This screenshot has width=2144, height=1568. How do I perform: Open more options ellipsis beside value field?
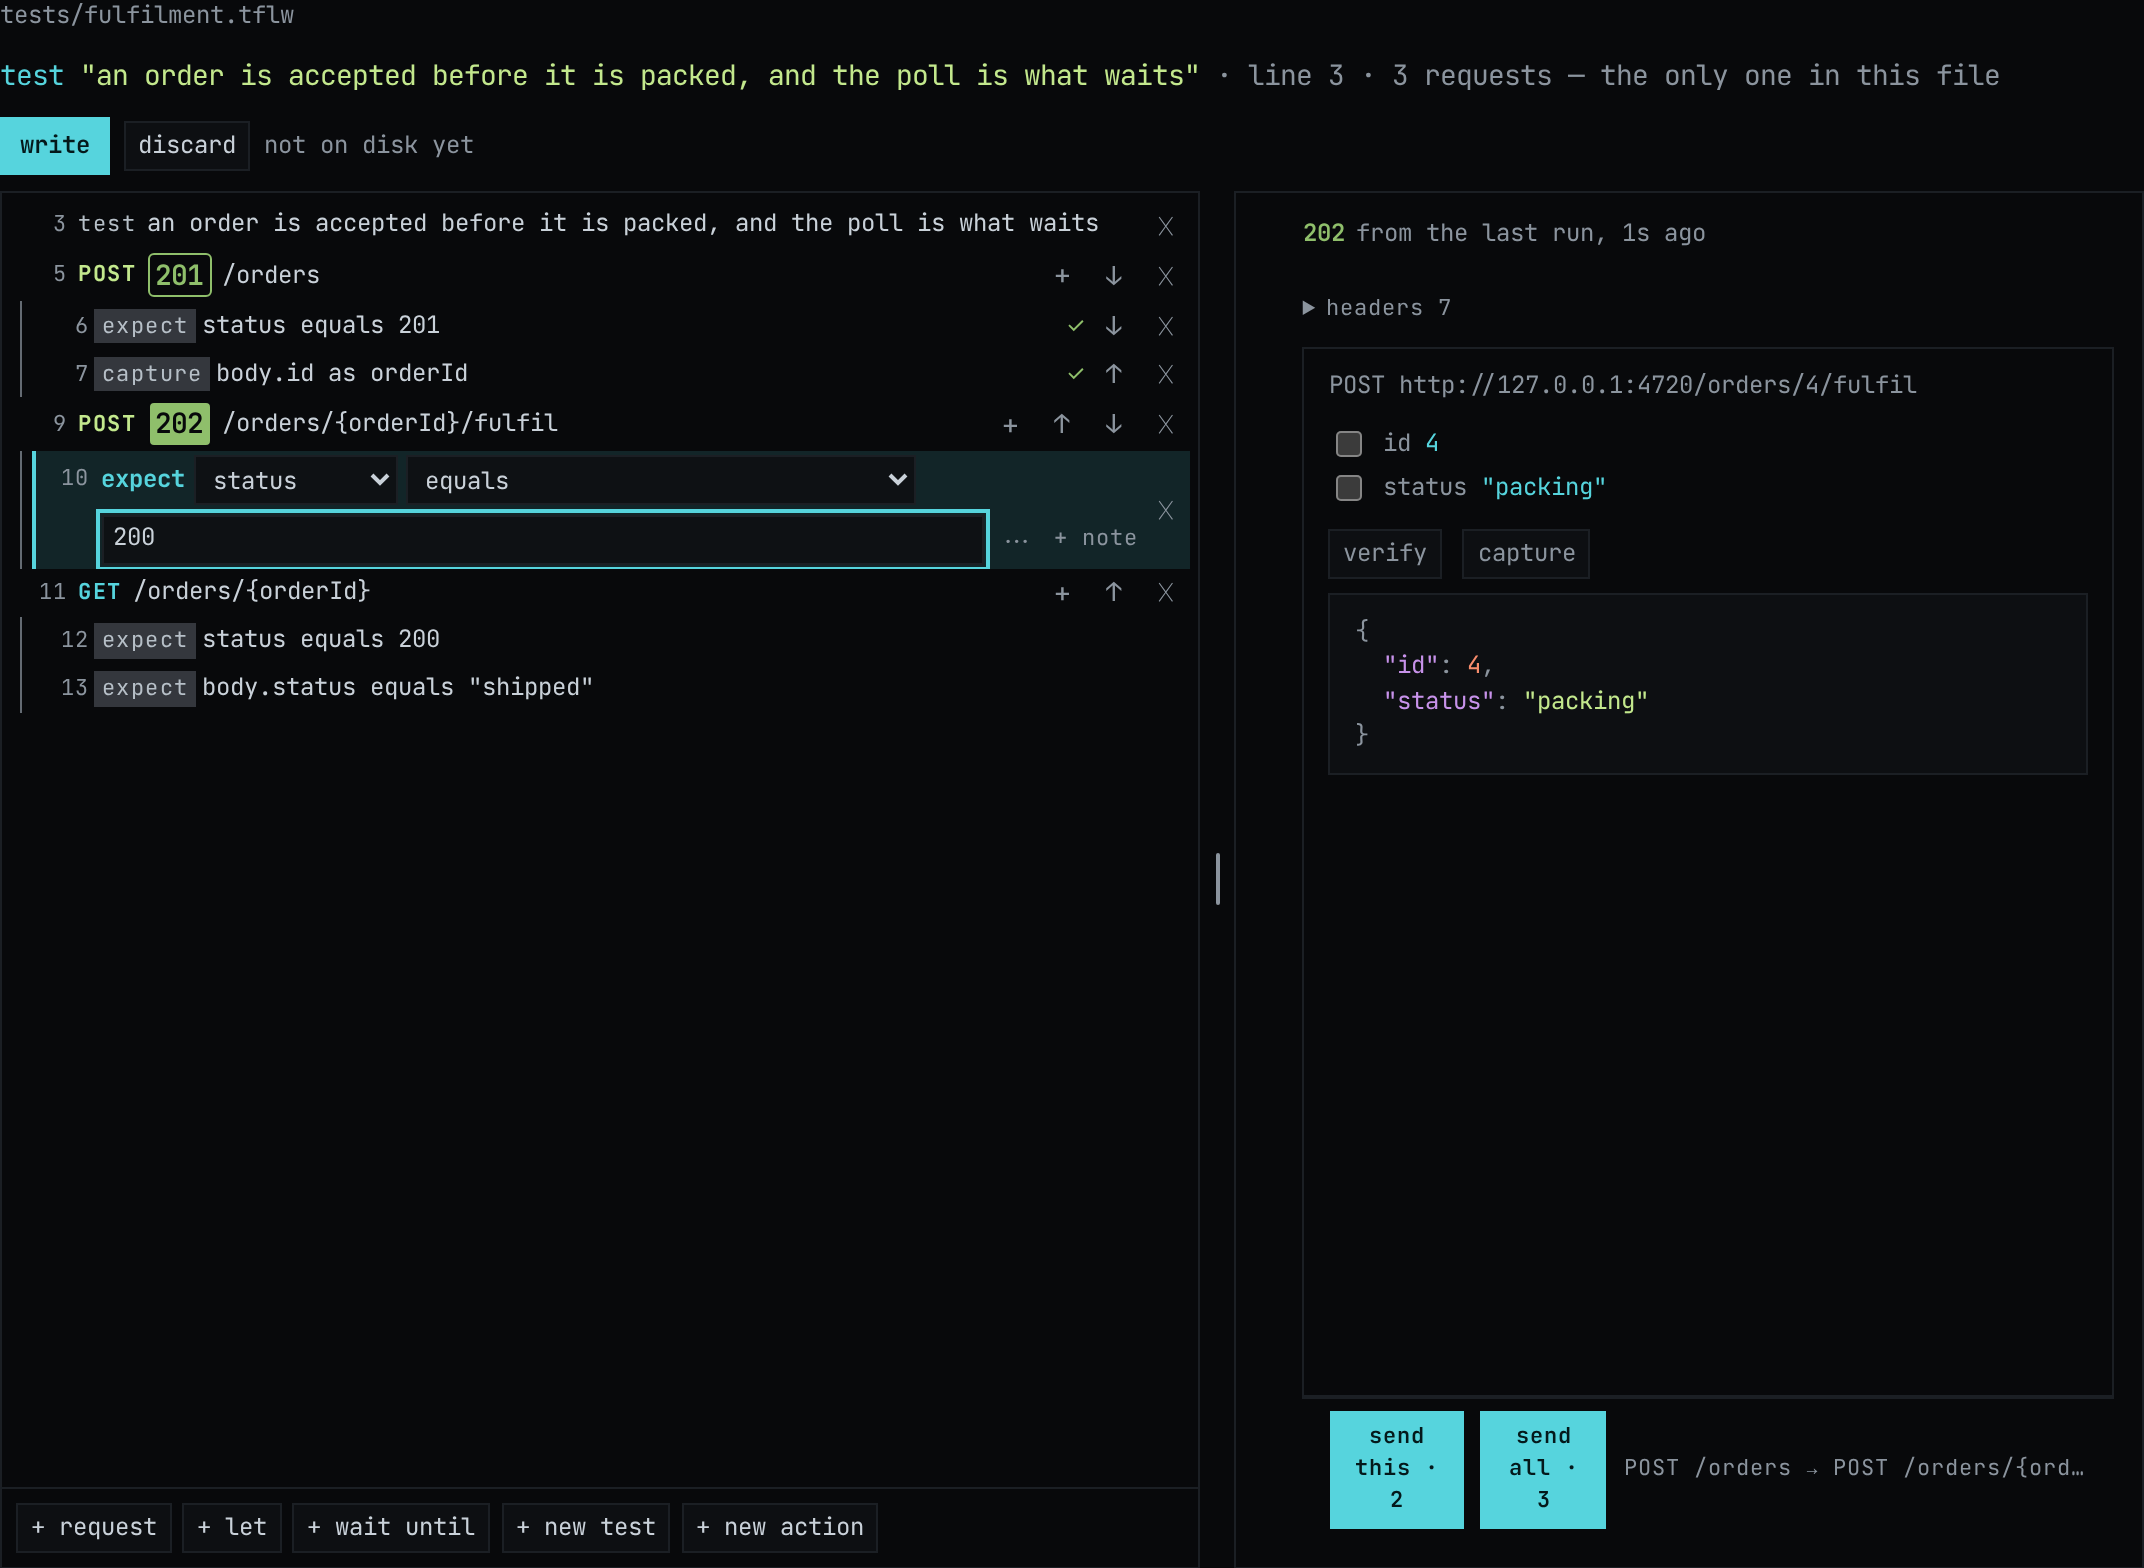1016,539
